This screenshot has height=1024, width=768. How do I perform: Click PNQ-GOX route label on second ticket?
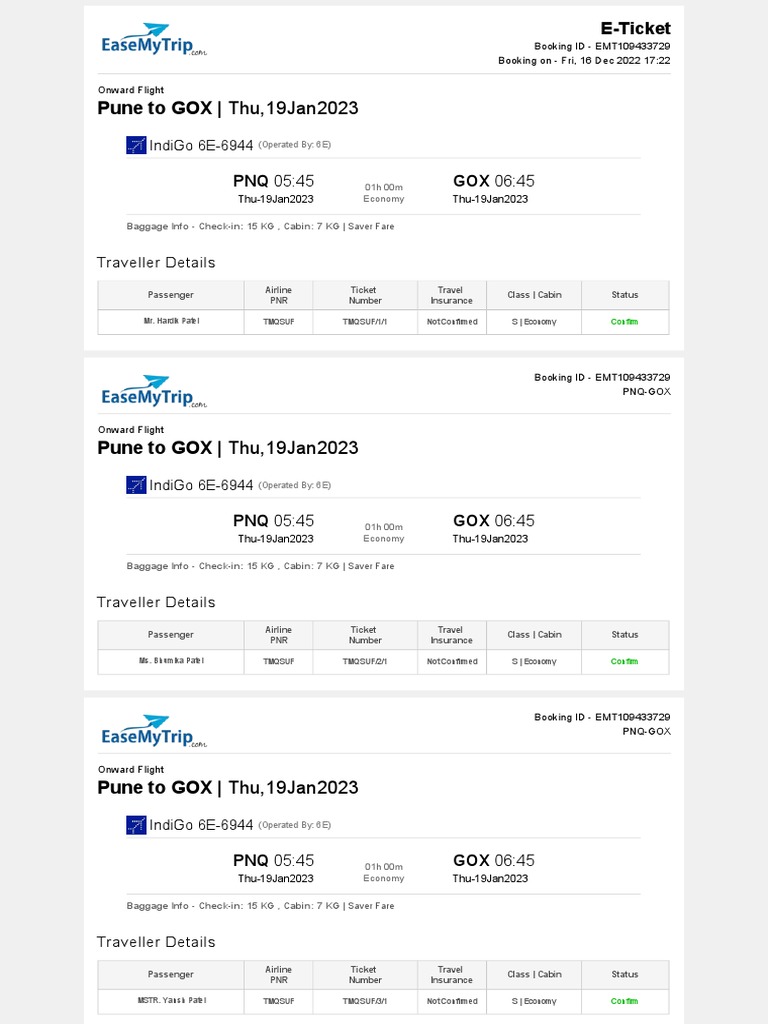point(646,392)
